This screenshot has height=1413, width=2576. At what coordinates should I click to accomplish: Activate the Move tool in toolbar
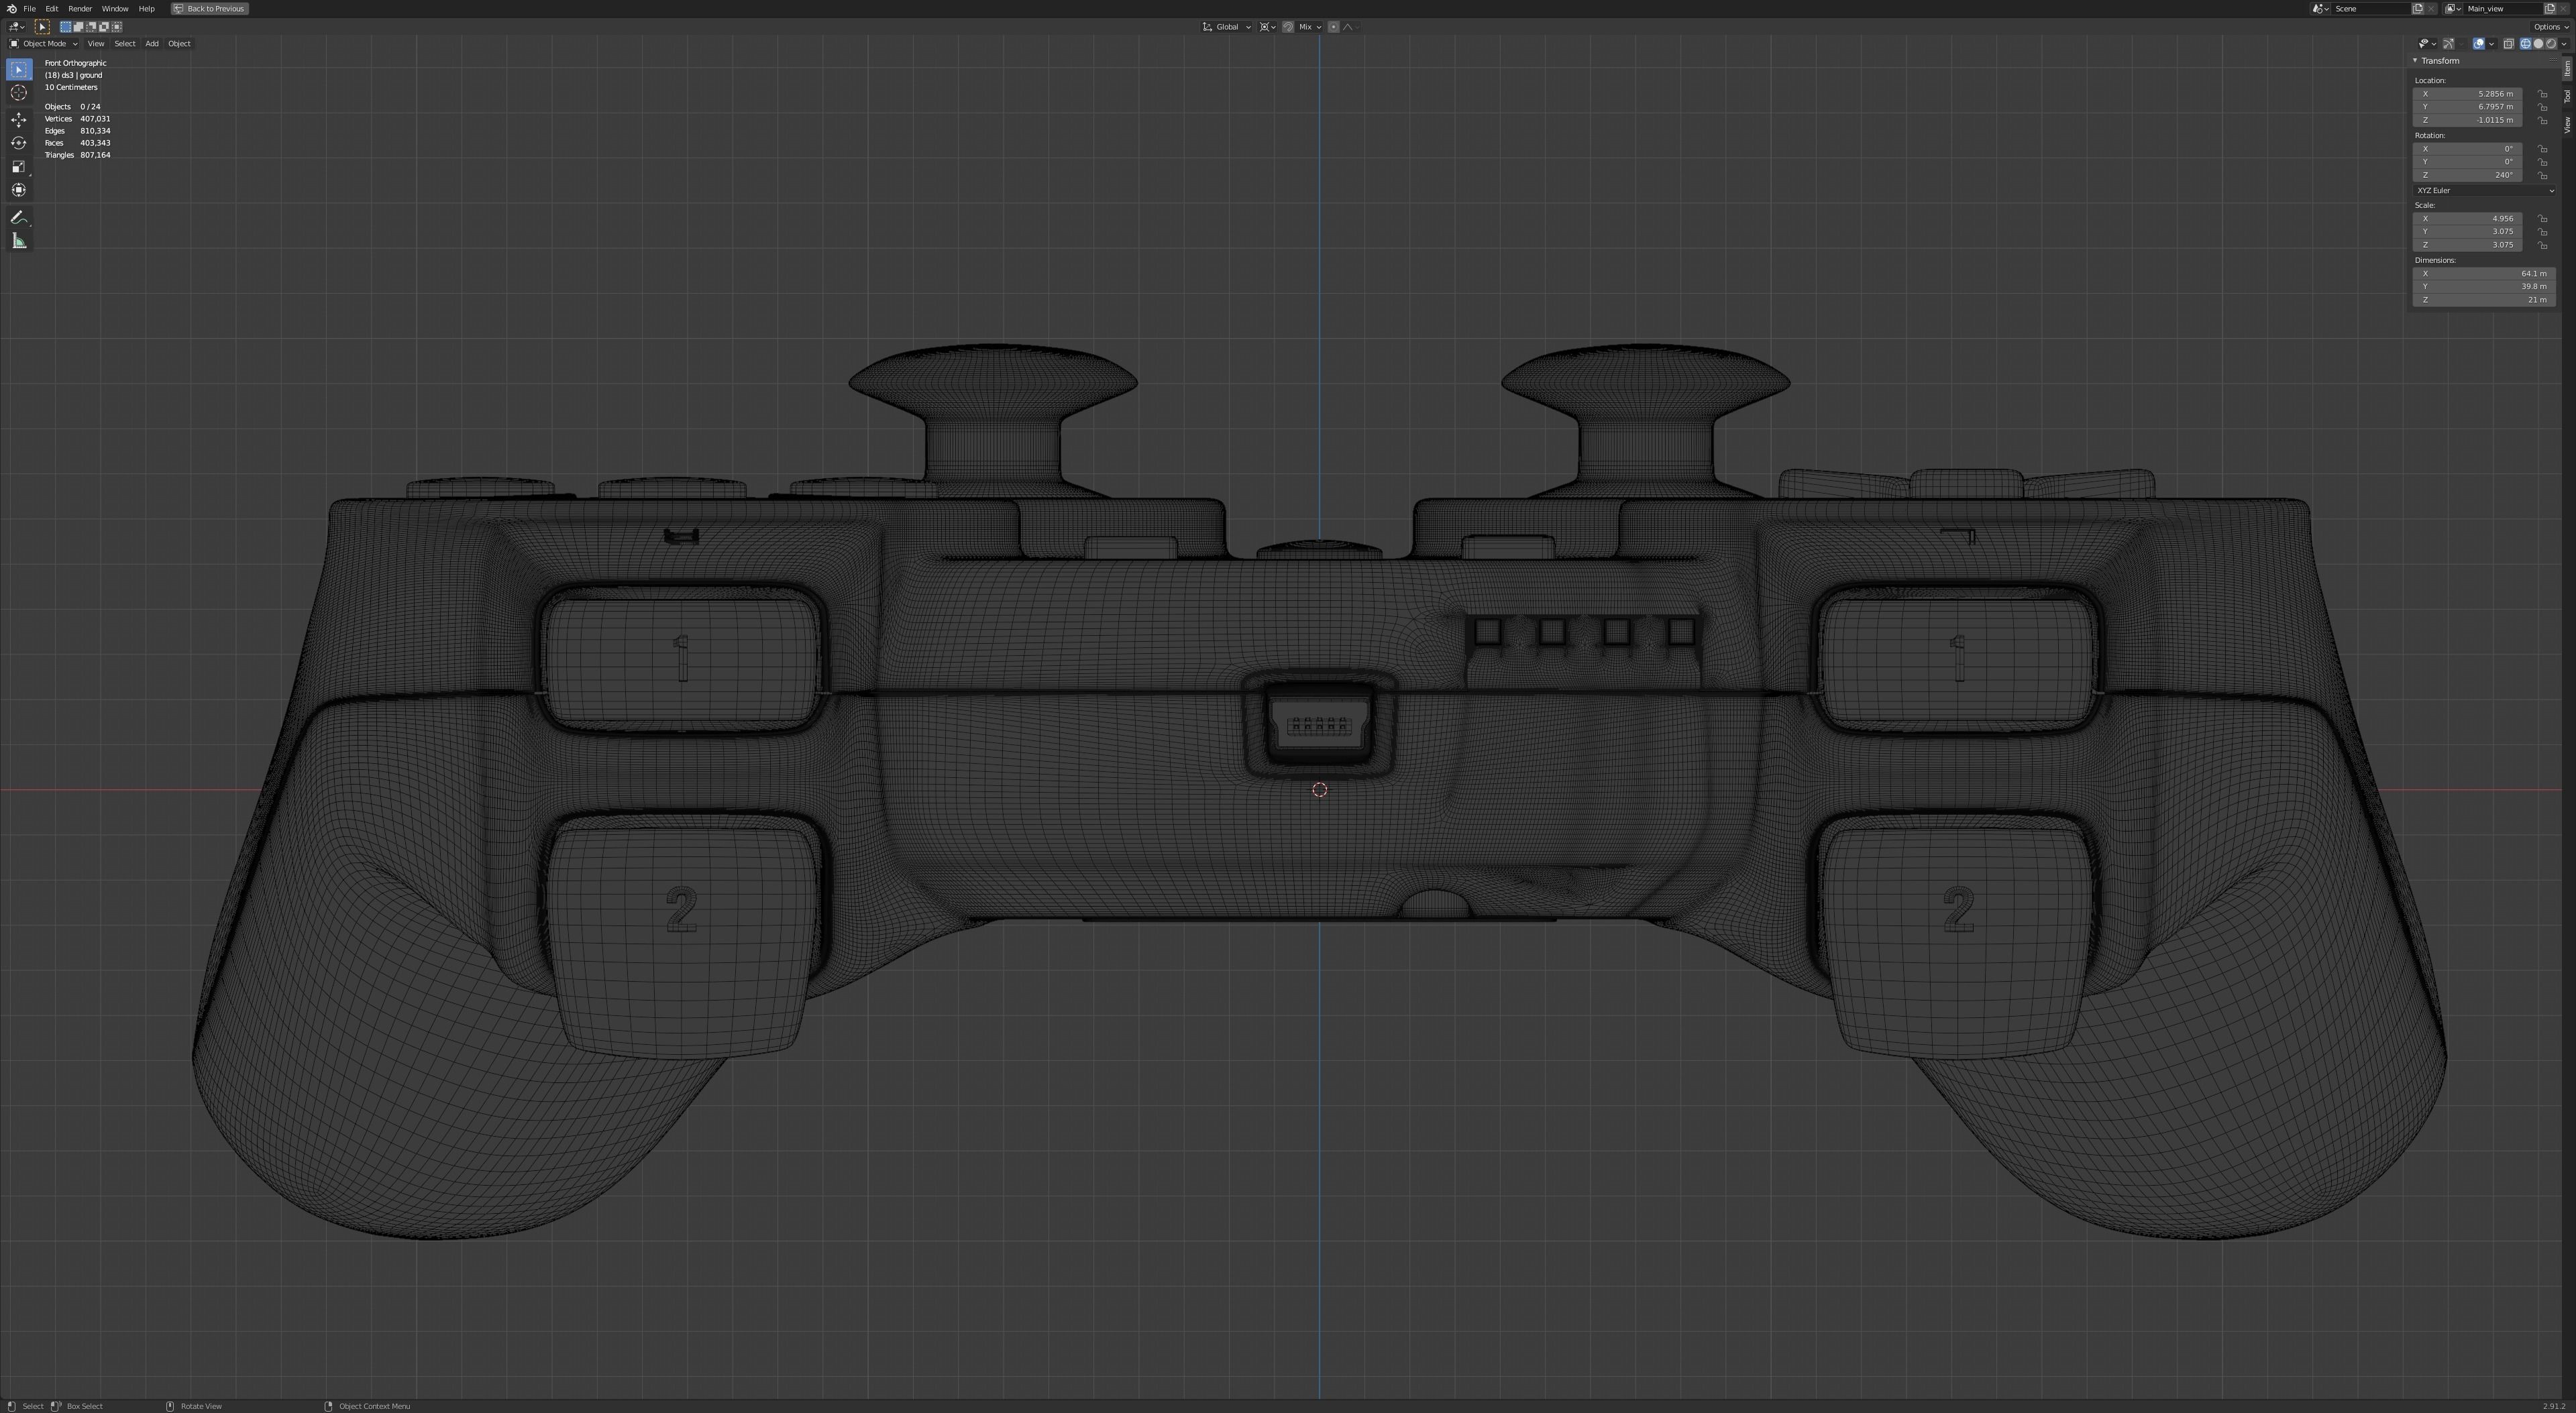(x=19, y=120)
